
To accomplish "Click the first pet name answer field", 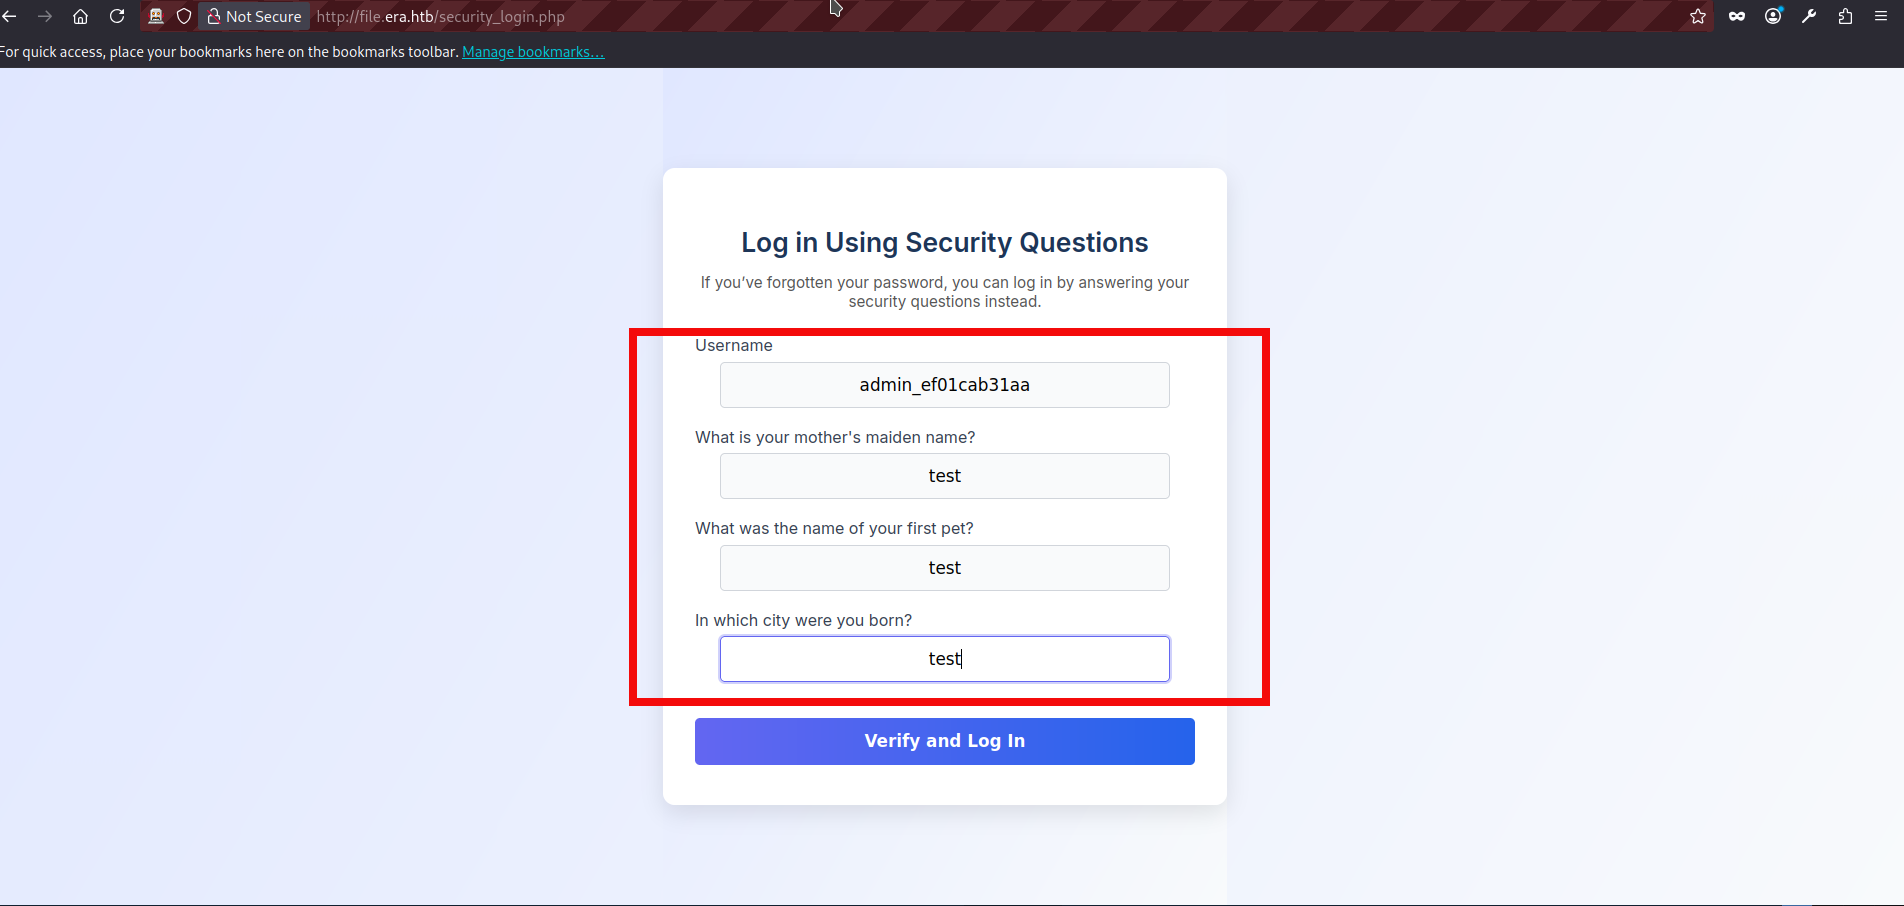I will click(x=944, y=567).
